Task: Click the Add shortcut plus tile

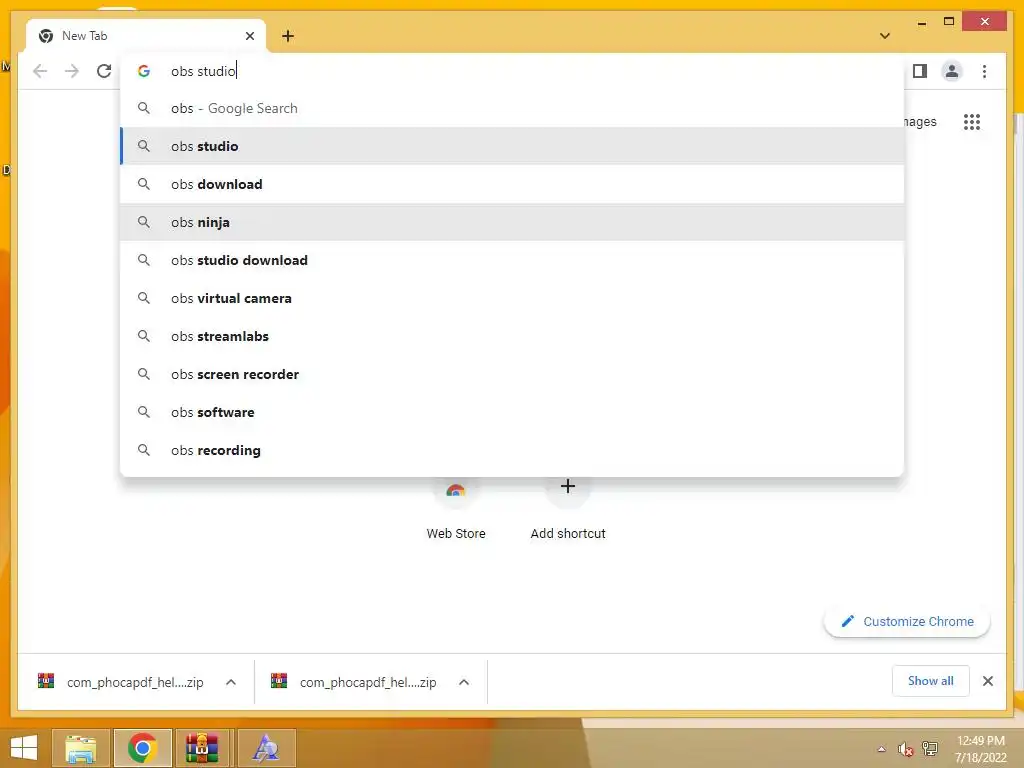Action: 568,509
